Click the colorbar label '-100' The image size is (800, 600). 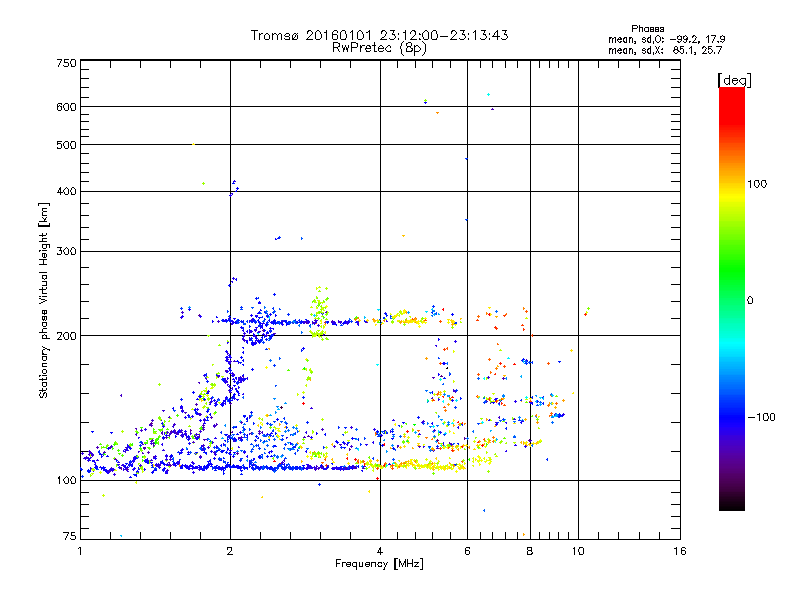click(761, 417)
